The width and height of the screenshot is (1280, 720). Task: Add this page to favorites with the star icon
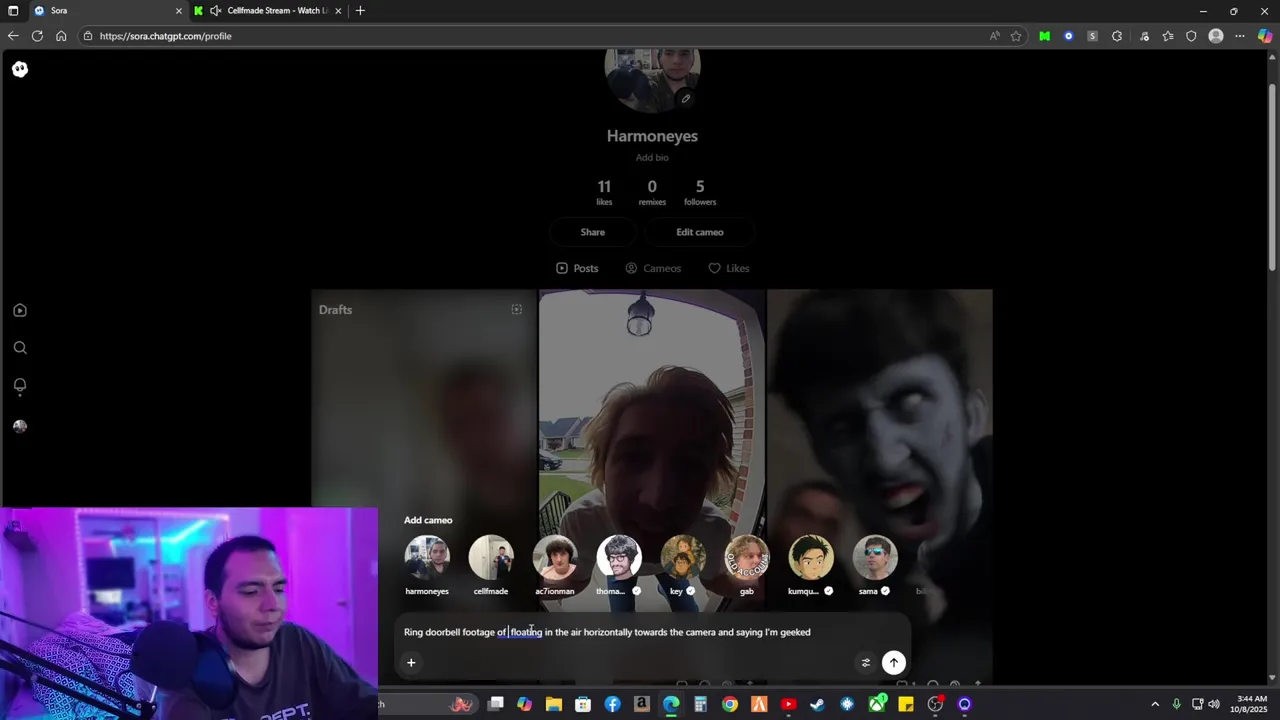coord(1016,36)
